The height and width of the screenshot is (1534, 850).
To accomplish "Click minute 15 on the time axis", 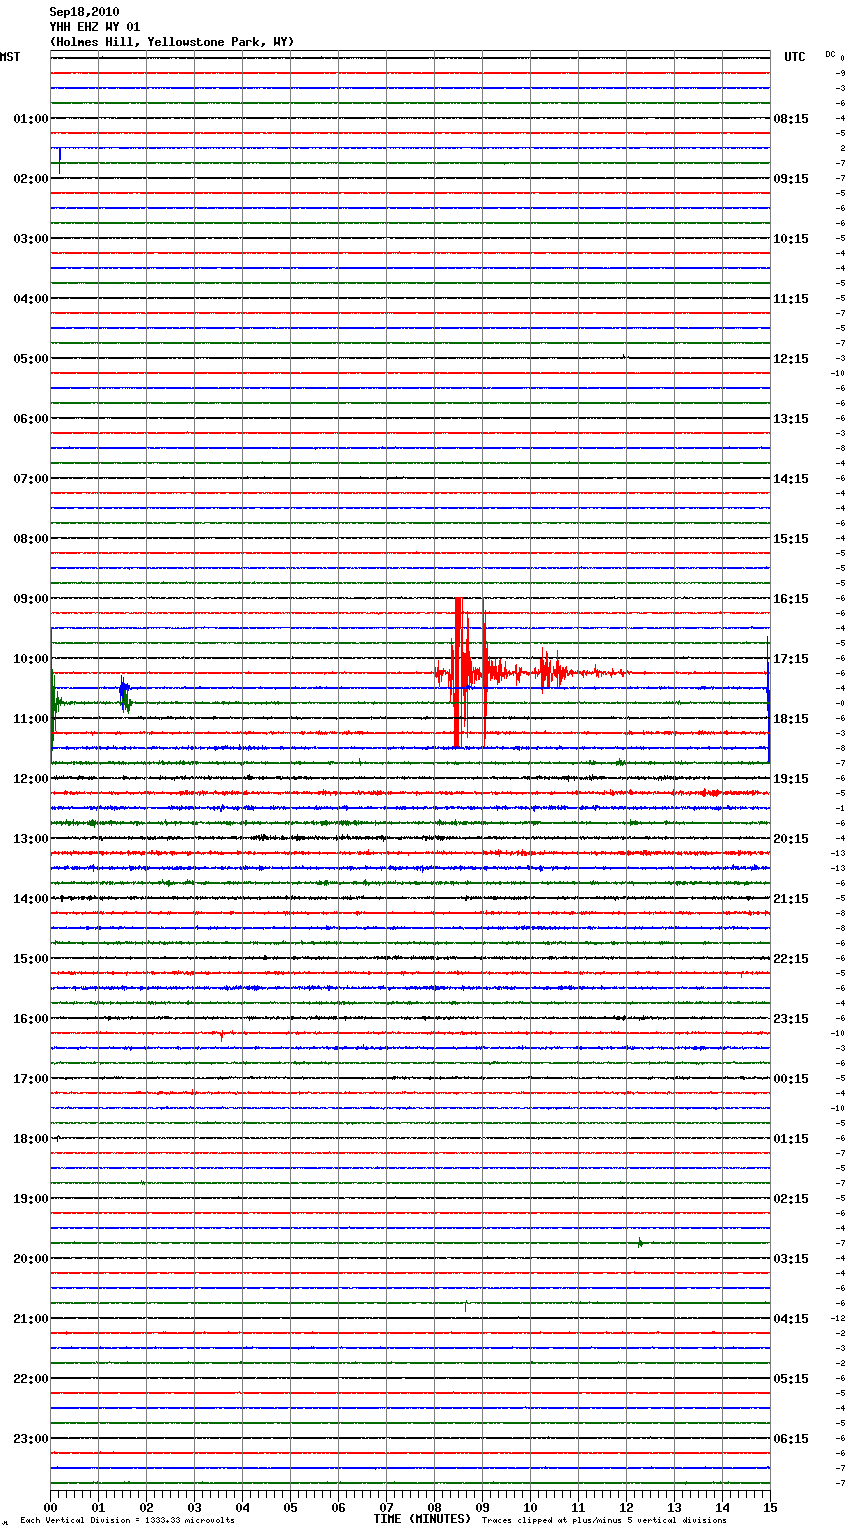I will [770, 1507].
